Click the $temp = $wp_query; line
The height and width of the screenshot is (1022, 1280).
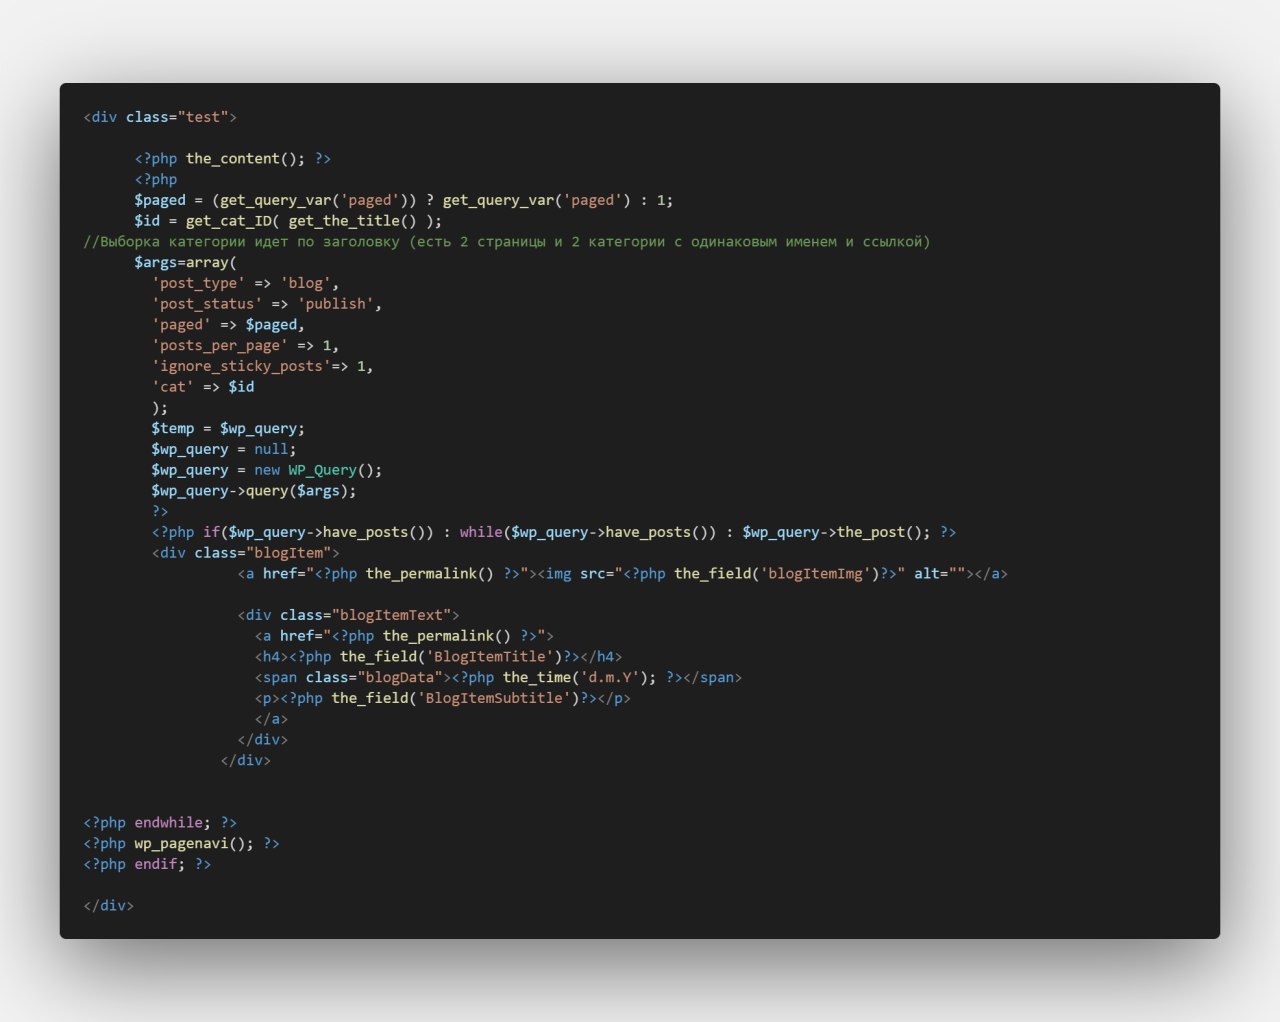click(x=229, y=429)
